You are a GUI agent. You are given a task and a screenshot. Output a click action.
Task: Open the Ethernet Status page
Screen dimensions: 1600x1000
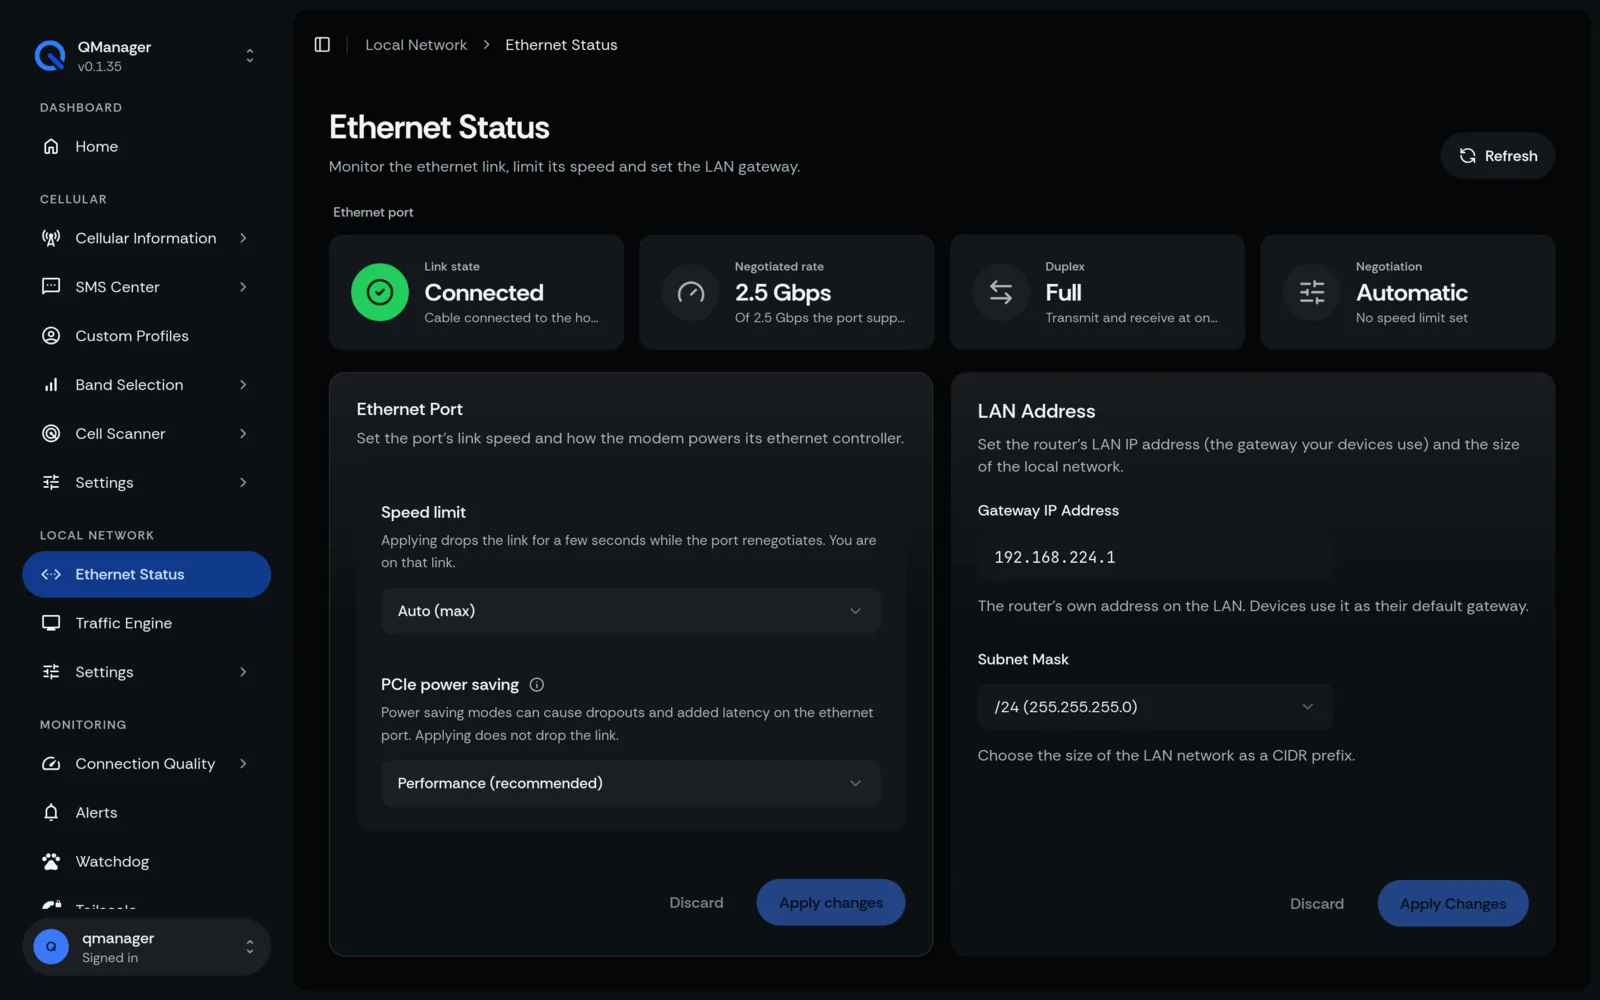[x=147, y=575]
